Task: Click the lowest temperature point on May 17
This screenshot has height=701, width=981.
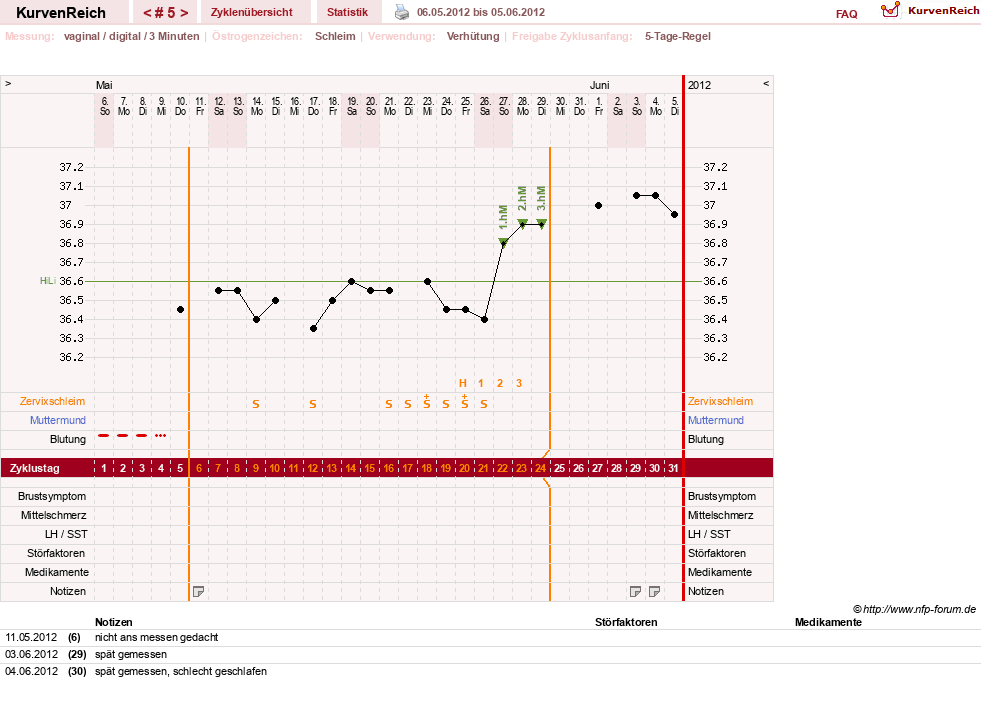Action: click(313, 329)
